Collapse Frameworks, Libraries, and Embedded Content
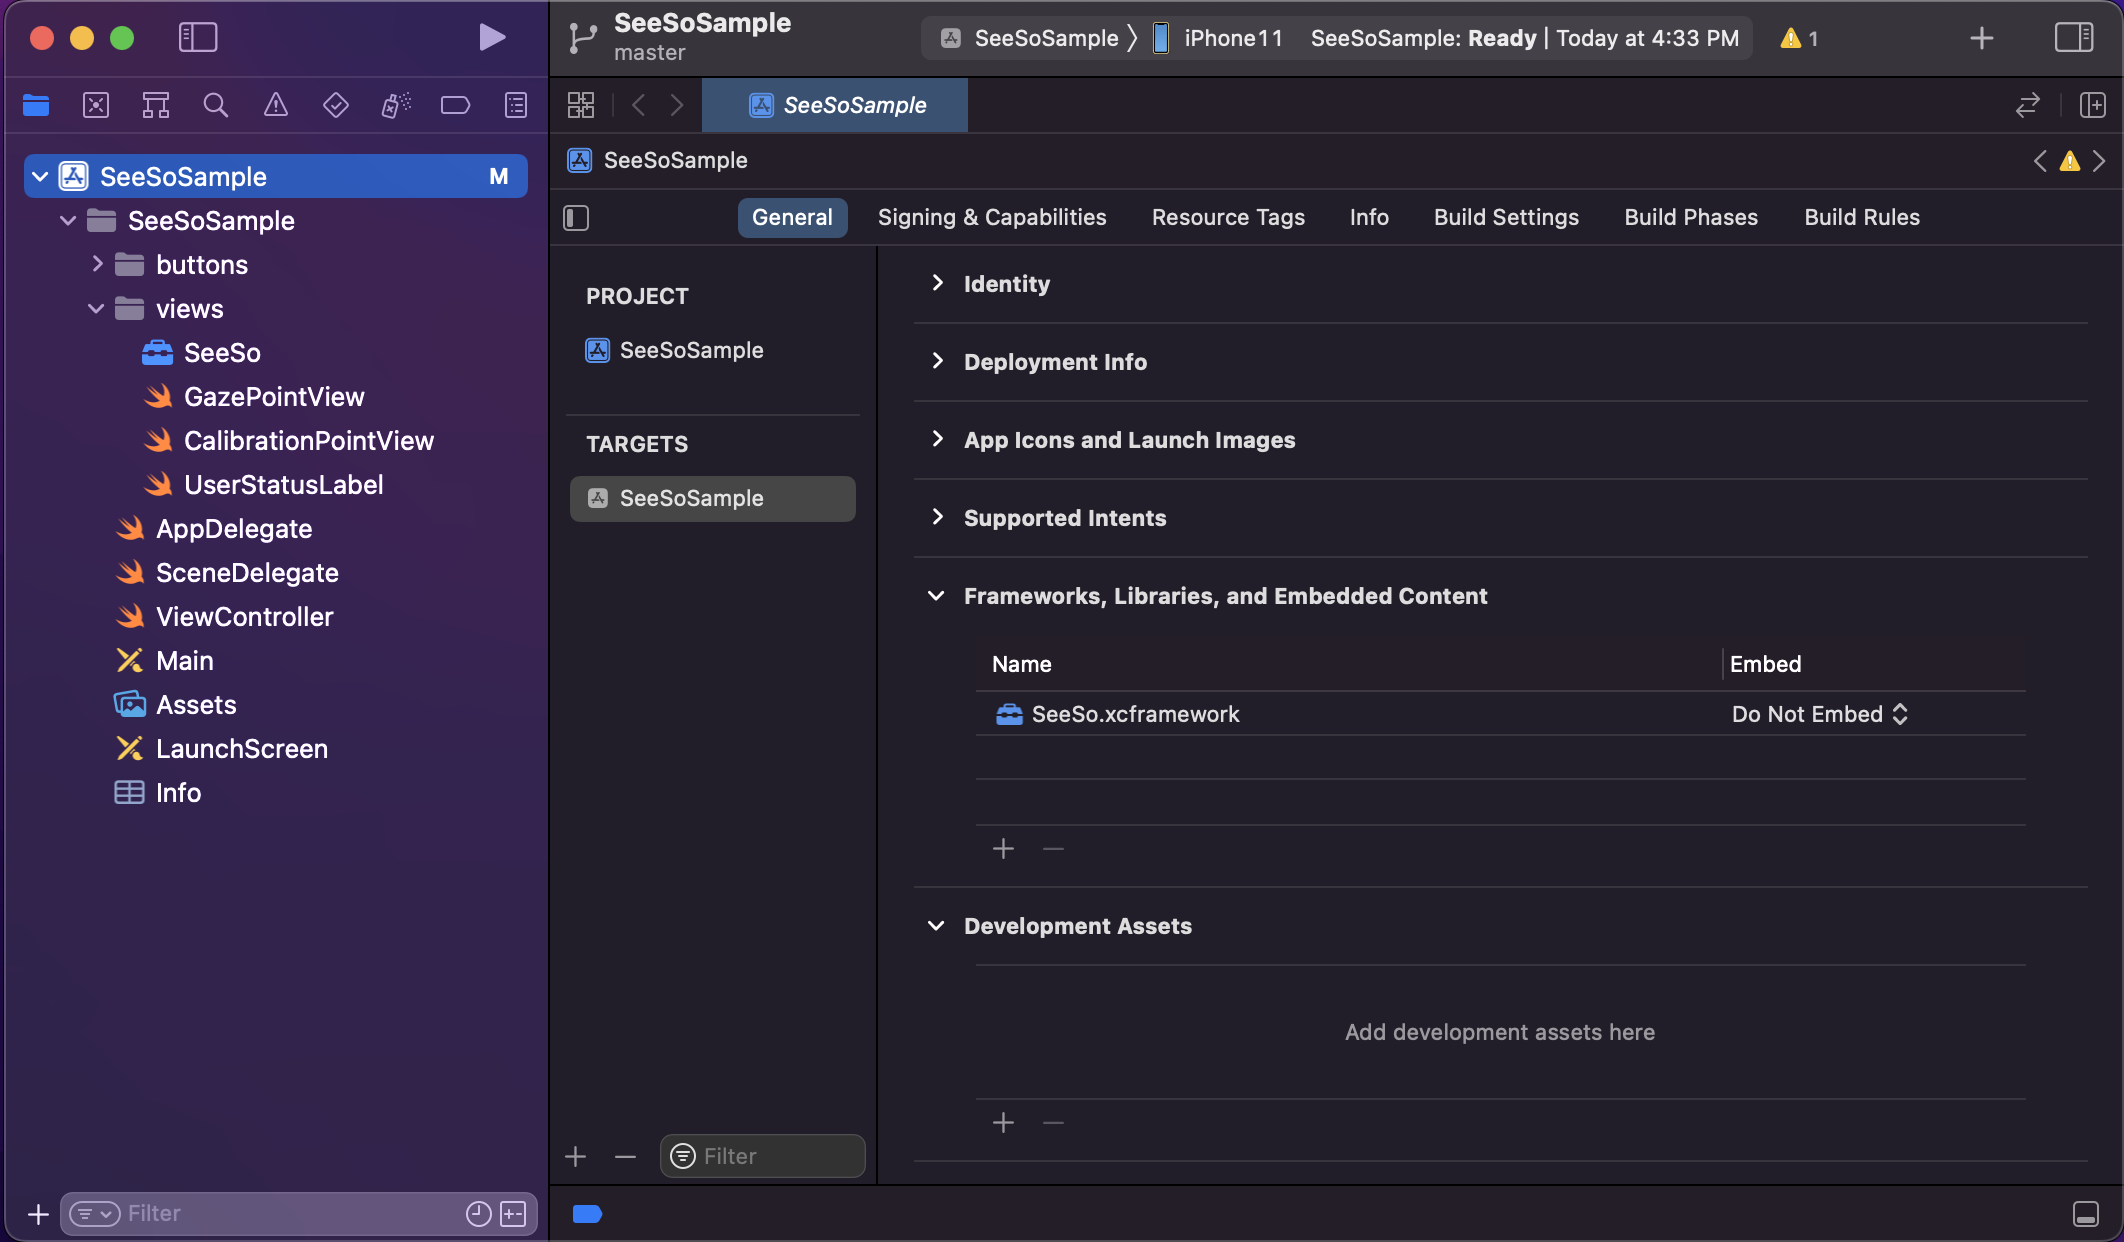Screen dimensions: 2124x1242 pos(936,596)
